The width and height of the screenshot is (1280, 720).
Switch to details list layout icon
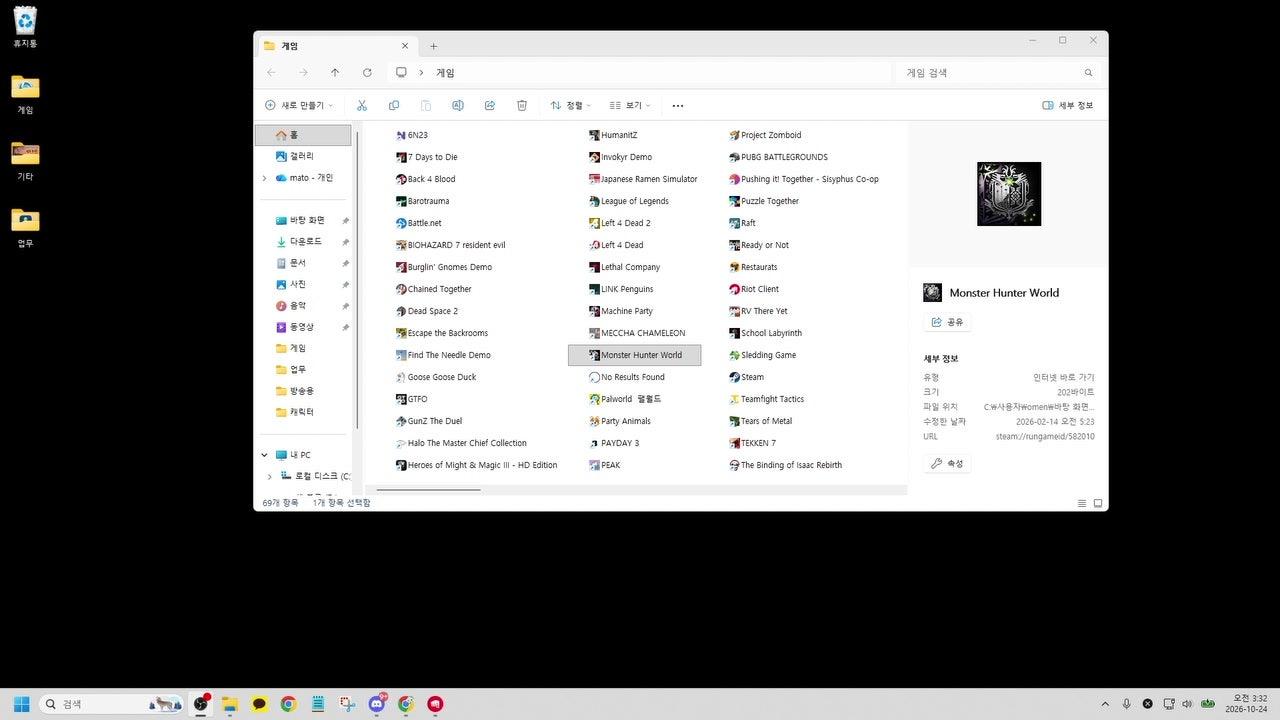1082,503
